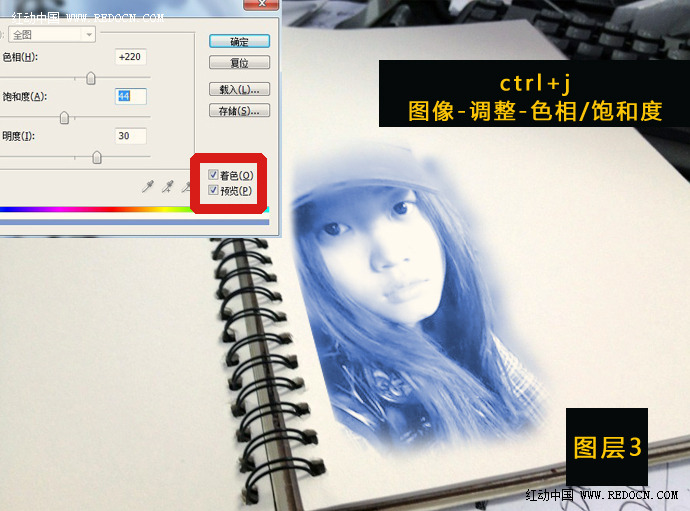Click the 复位 (Reset) button
Screen dimensions: 690x511
click(239, 62)
